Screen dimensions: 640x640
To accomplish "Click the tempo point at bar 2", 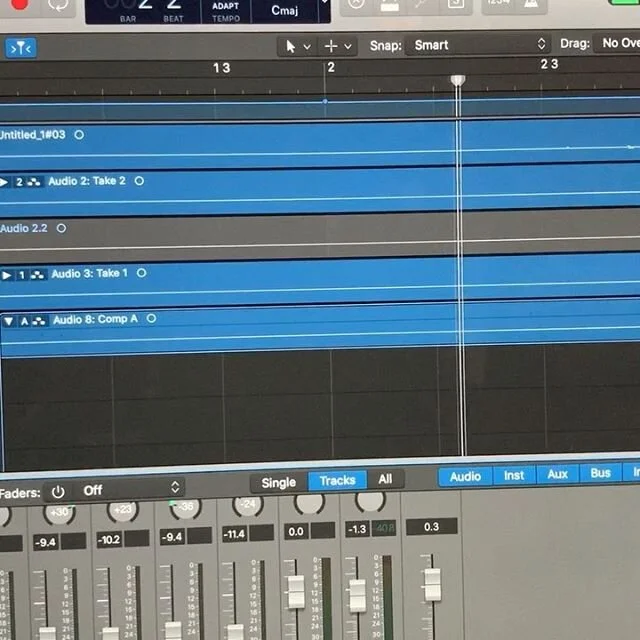I will (325, 101).
